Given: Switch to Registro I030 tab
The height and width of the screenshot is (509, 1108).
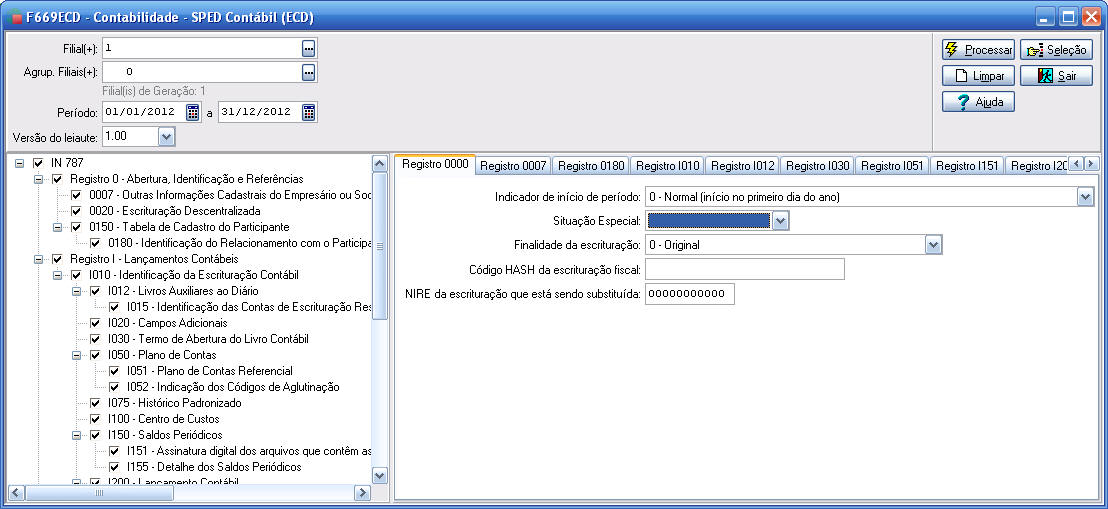Looking at the screenshot, I should [x=818, y=166].
